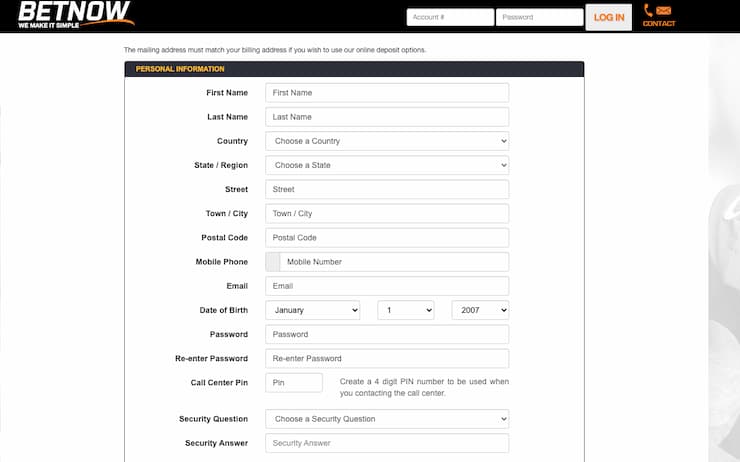Click the 4 digit PIN description text

point(424,387)
